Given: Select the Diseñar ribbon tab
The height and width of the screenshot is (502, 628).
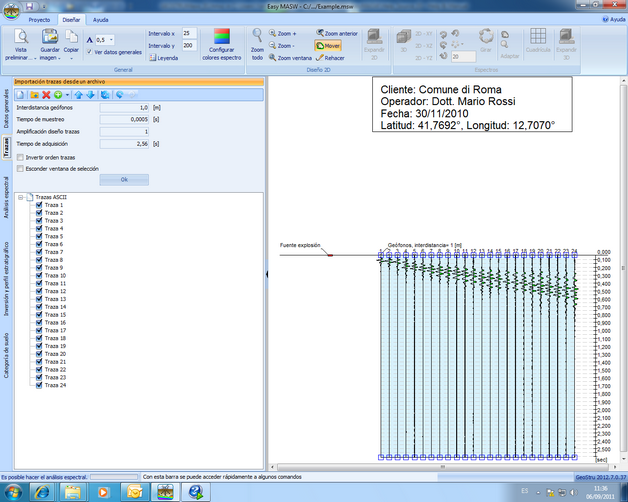Looking at the screenshot, I should [71, 20].
